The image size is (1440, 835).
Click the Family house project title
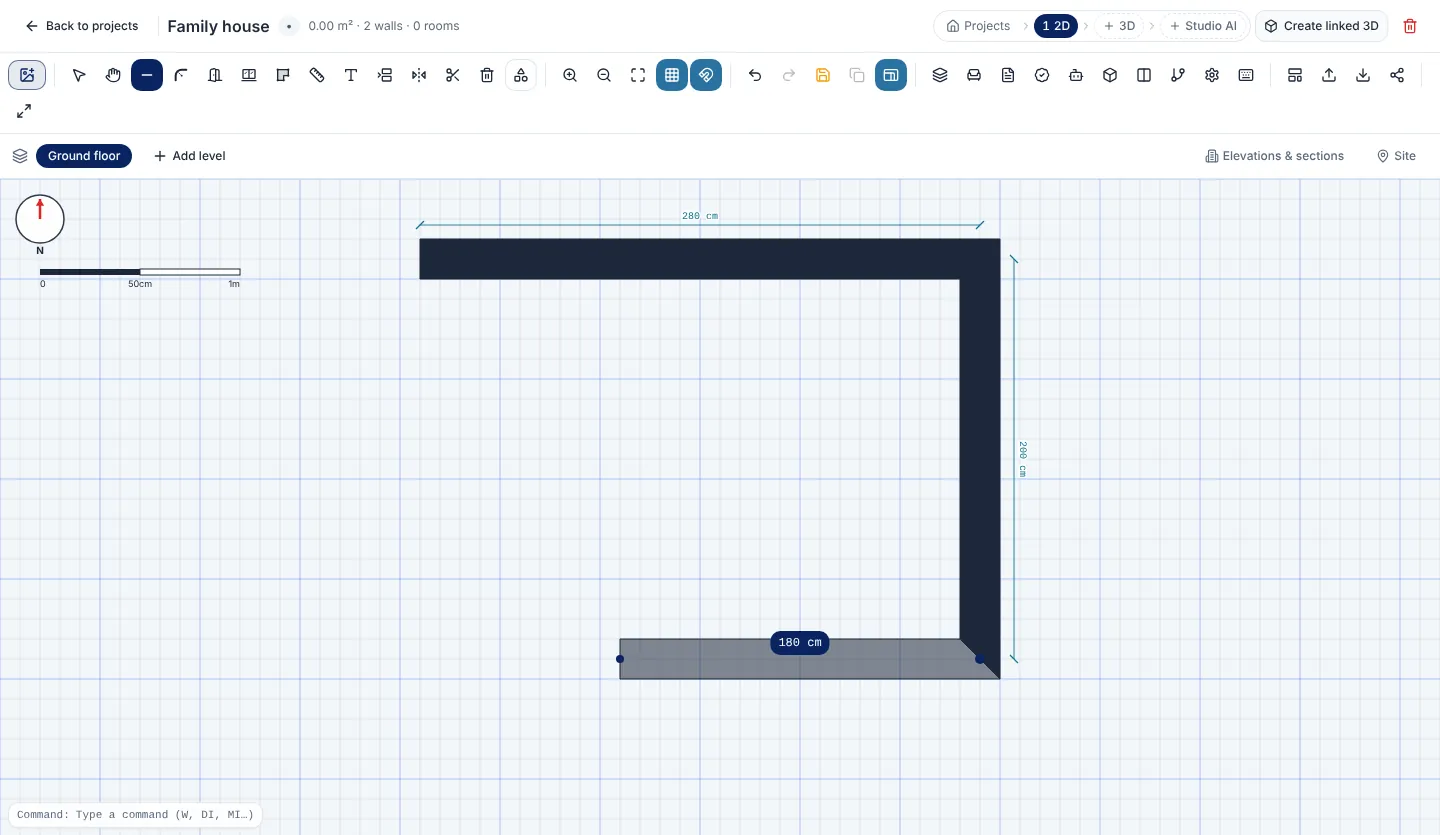[218, 26]
